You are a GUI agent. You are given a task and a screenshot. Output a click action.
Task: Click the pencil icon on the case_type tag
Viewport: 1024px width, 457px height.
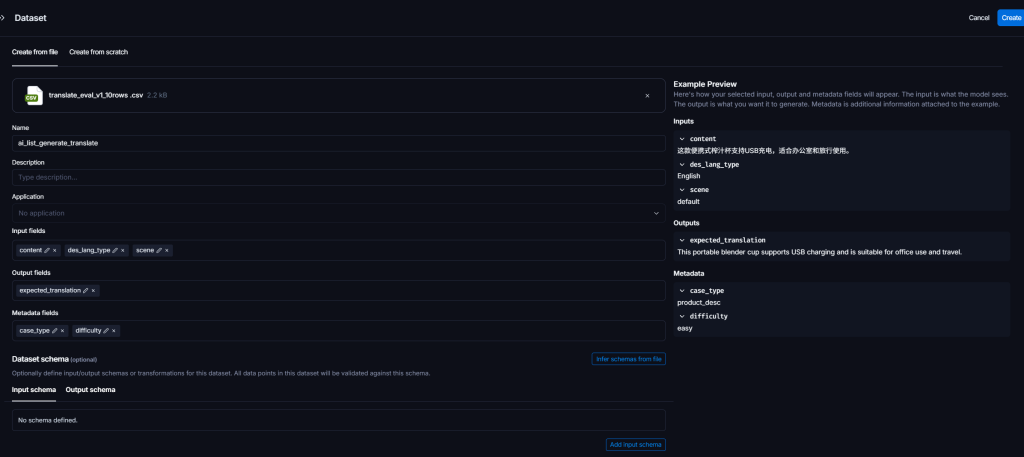pyautogui.click(x=54, y=330)
